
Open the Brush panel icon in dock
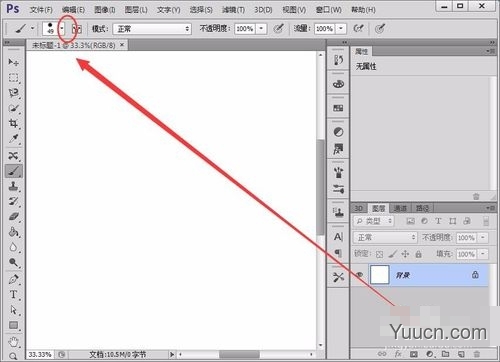[x=338, y=173]
